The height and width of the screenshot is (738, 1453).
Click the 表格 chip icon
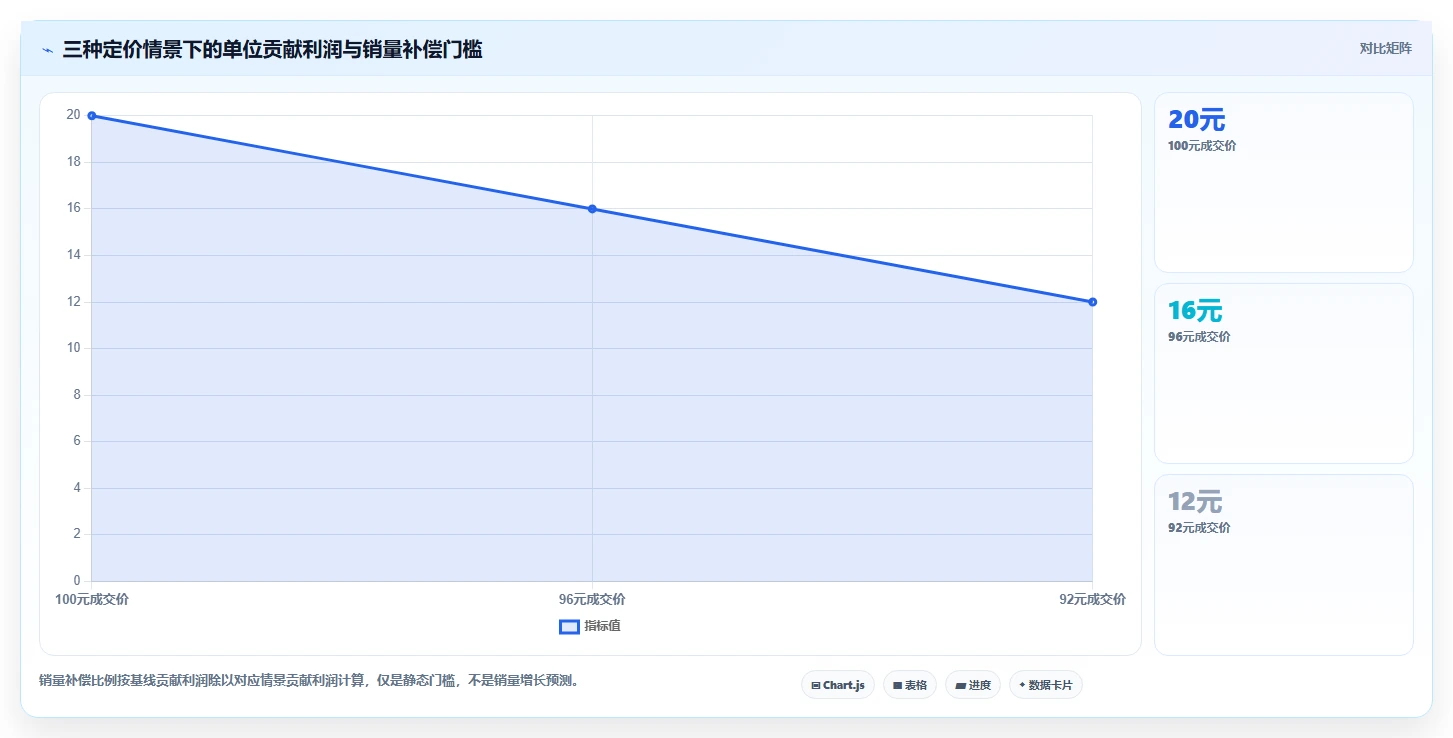click(897, 686)
